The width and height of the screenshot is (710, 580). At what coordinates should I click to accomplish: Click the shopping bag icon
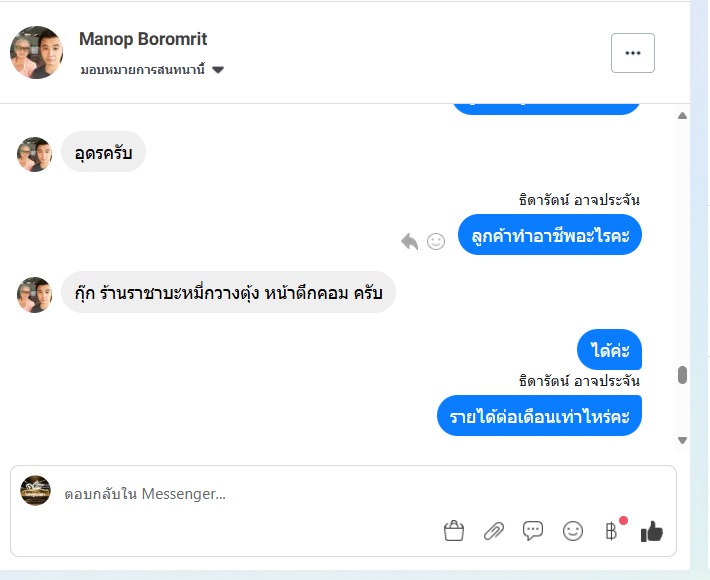tap(454, 531)
